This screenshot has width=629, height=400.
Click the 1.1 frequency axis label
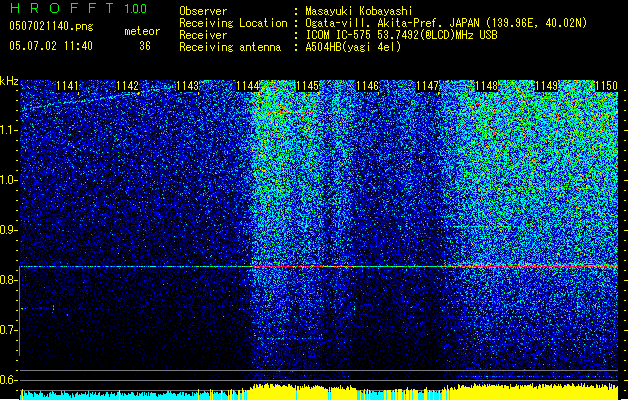[x=9, y=130]
